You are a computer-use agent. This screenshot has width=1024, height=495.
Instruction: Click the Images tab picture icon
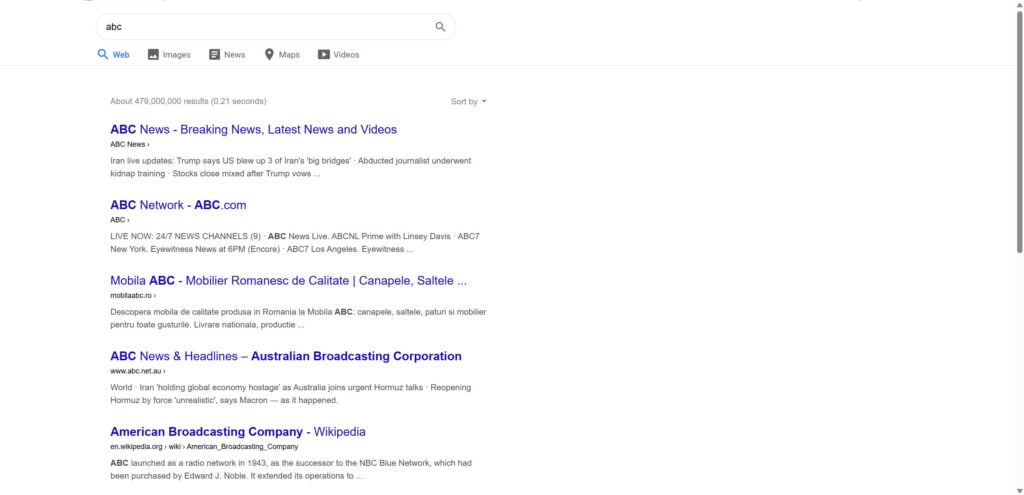point(153,55)
